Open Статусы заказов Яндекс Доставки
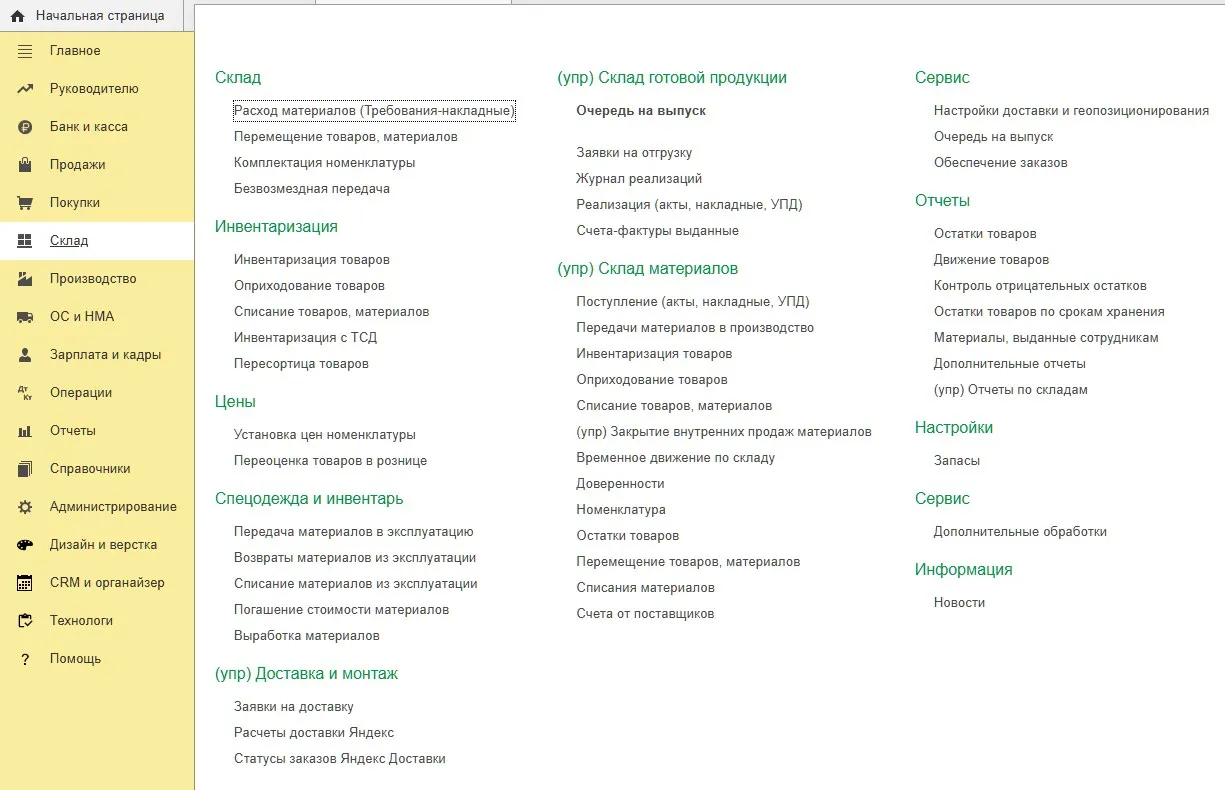The width and height of the screenshot is (1225, 790). [x=340, y=759]
